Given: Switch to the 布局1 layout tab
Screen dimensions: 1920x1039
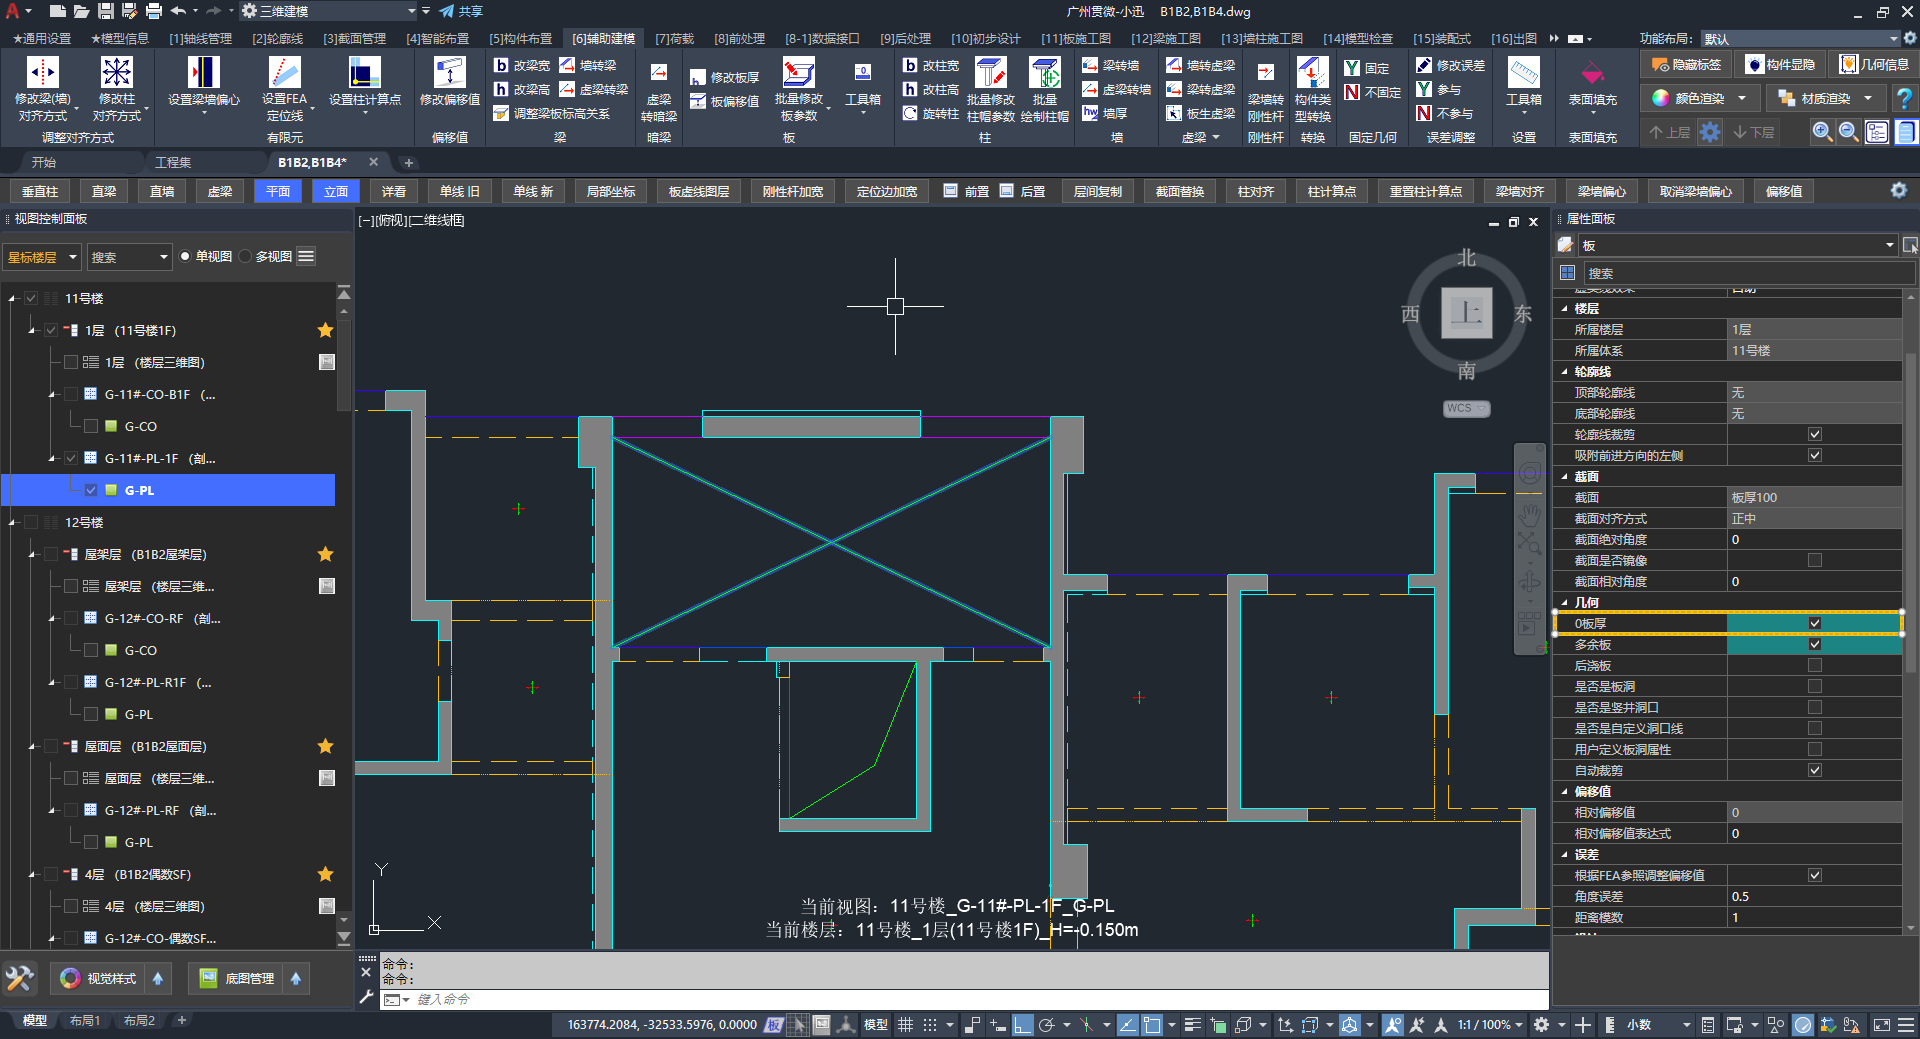Looking at the screenshot, I should click(x=85, y=1021).
